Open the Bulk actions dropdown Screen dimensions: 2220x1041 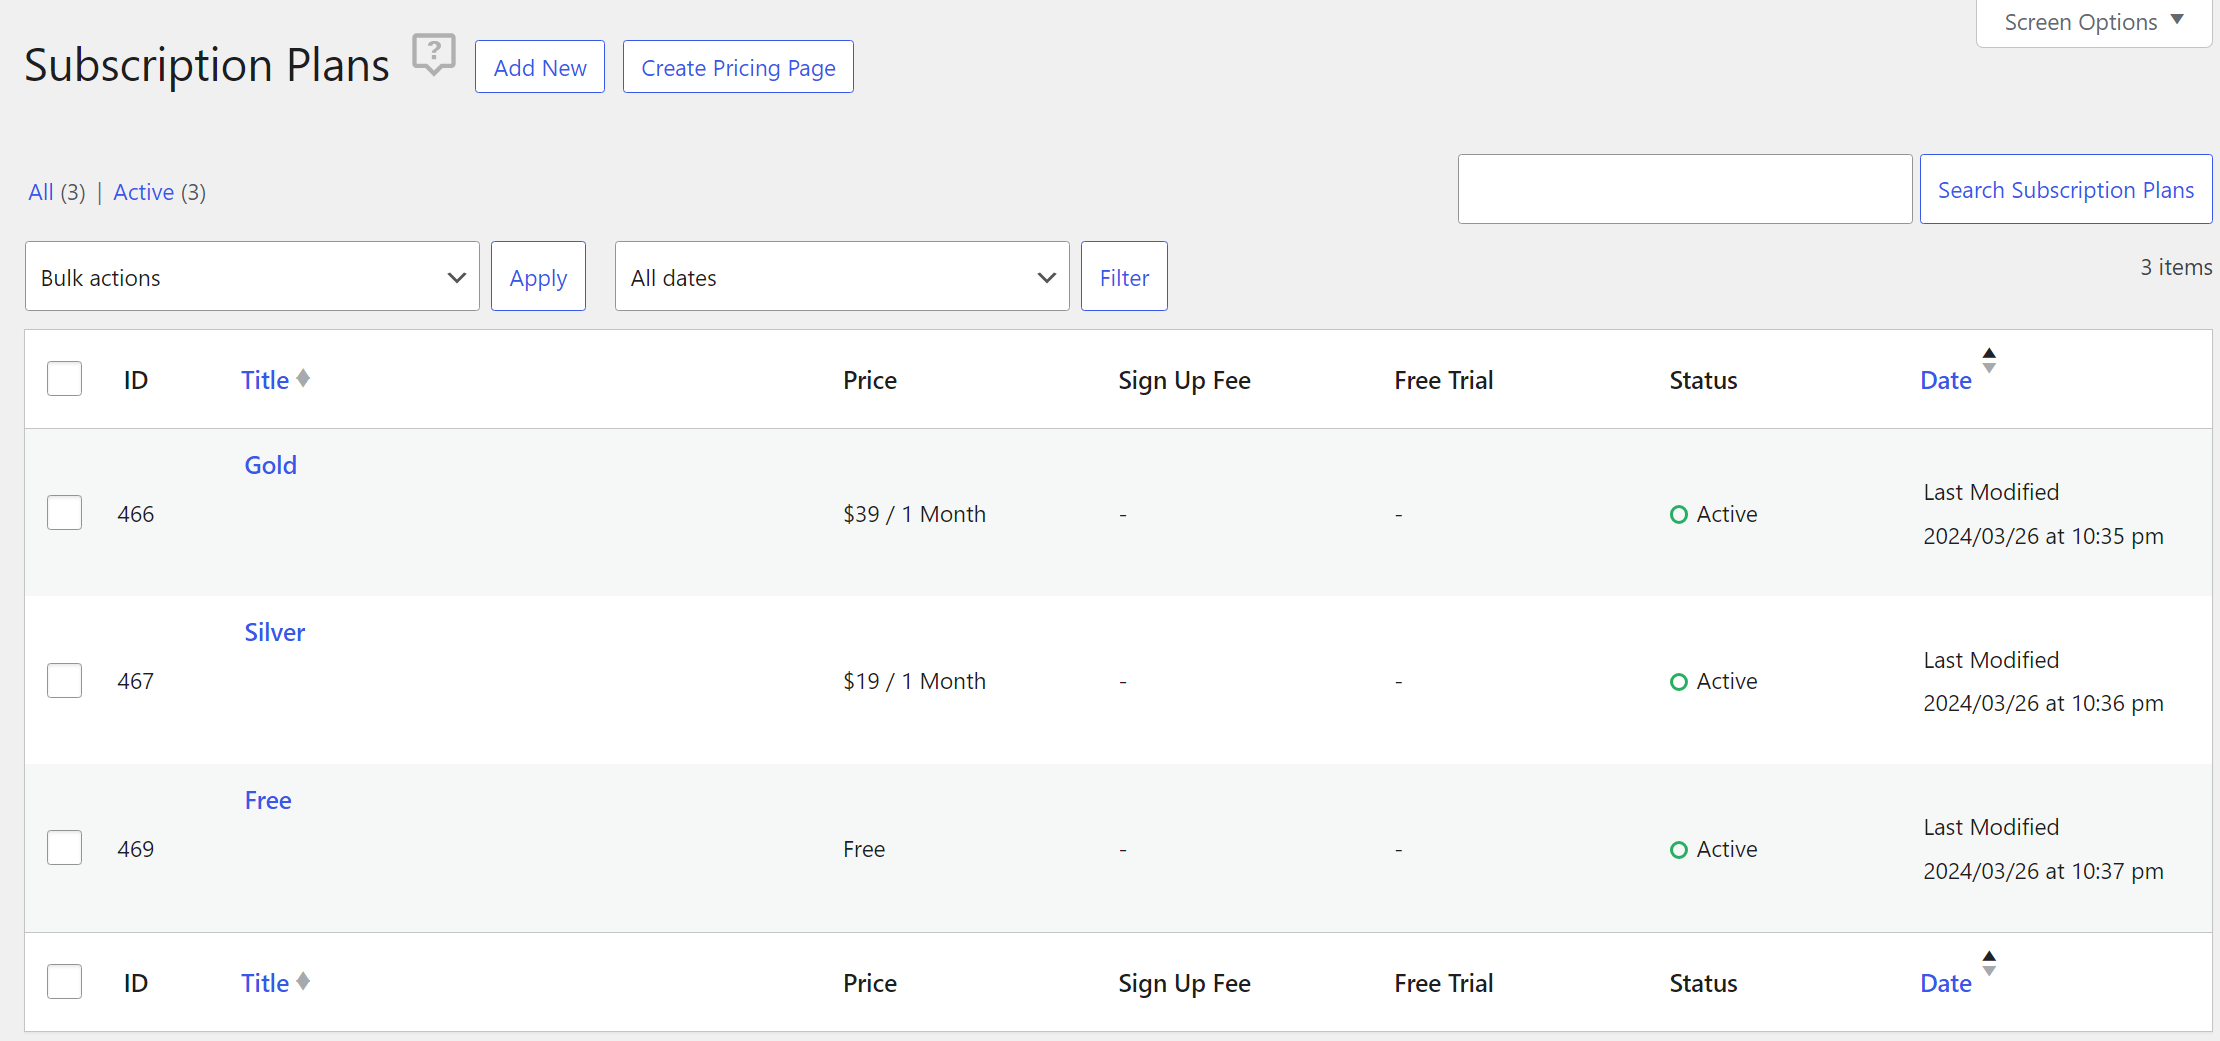coord(252,277)
